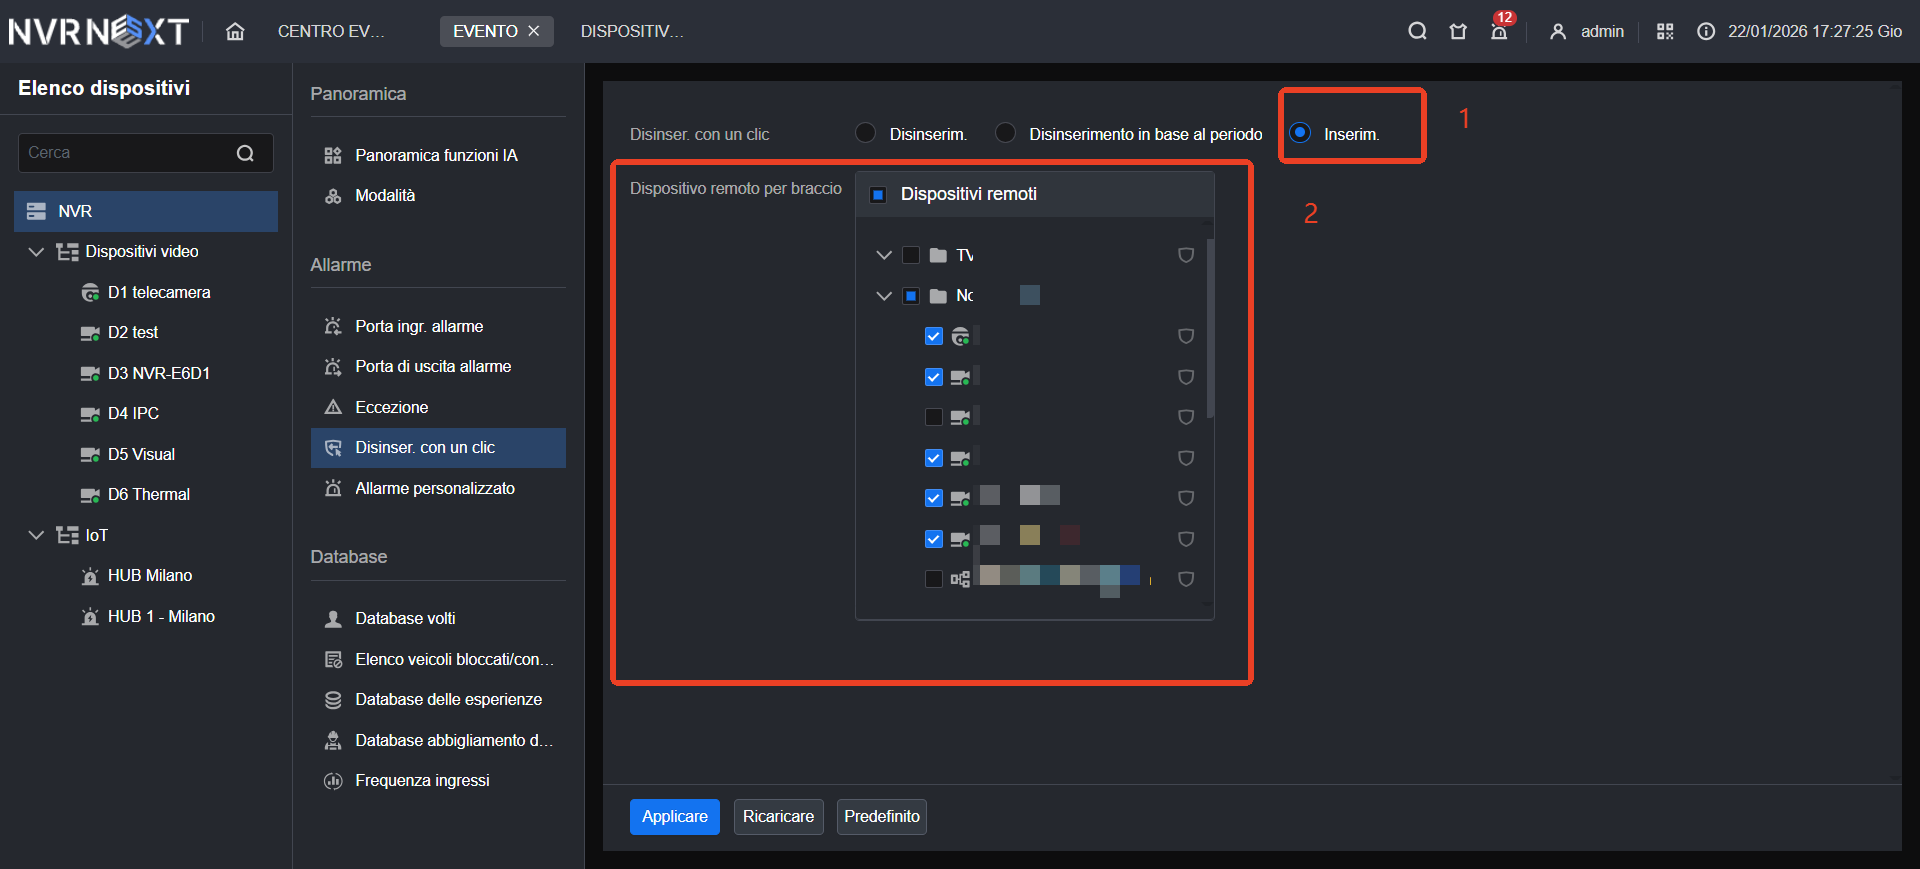Collapse the TV folder chevron
The width and height of the screenshot is (1920, 869).
coord(884,255)
